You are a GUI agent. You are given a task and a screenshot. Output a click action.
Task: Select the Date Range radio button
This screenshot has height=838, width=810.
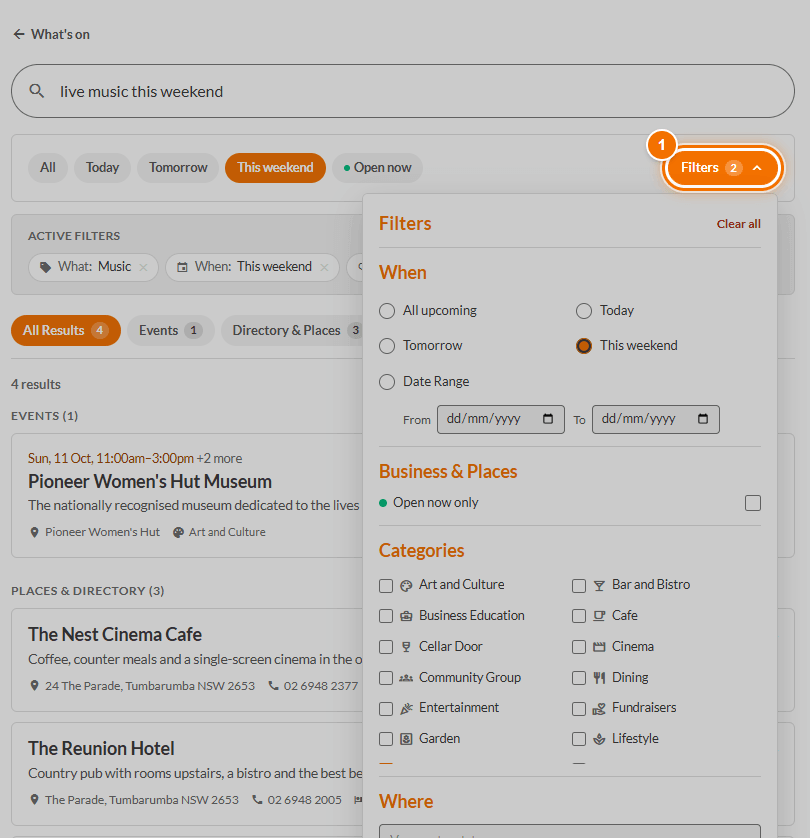[x=387, y=382]
